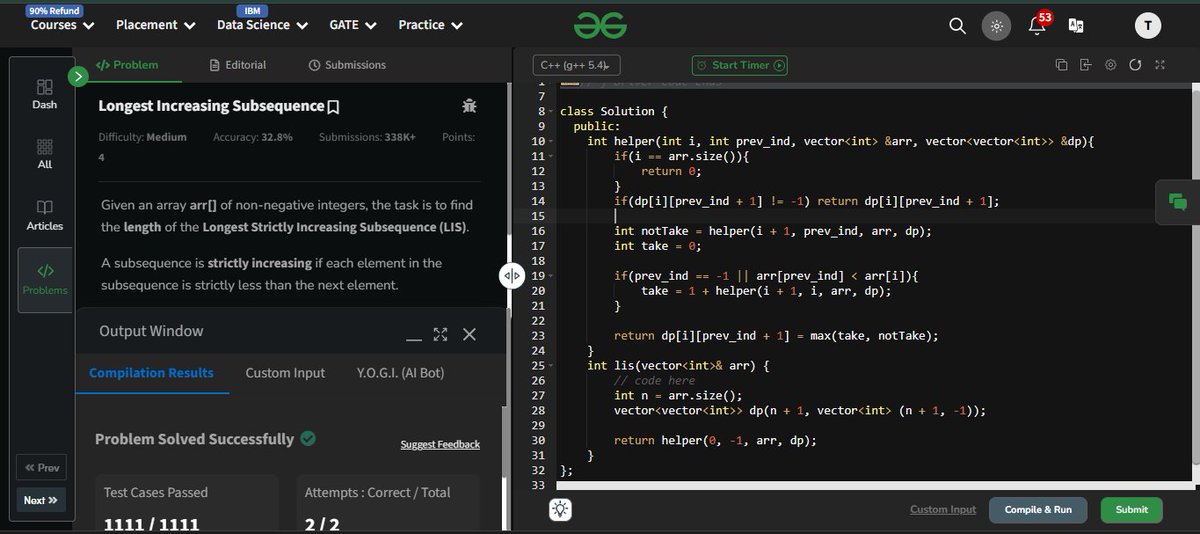The image size is (1200, 534).
Task: Open the Practice dropdown menu
Action: tap(431, 25)
